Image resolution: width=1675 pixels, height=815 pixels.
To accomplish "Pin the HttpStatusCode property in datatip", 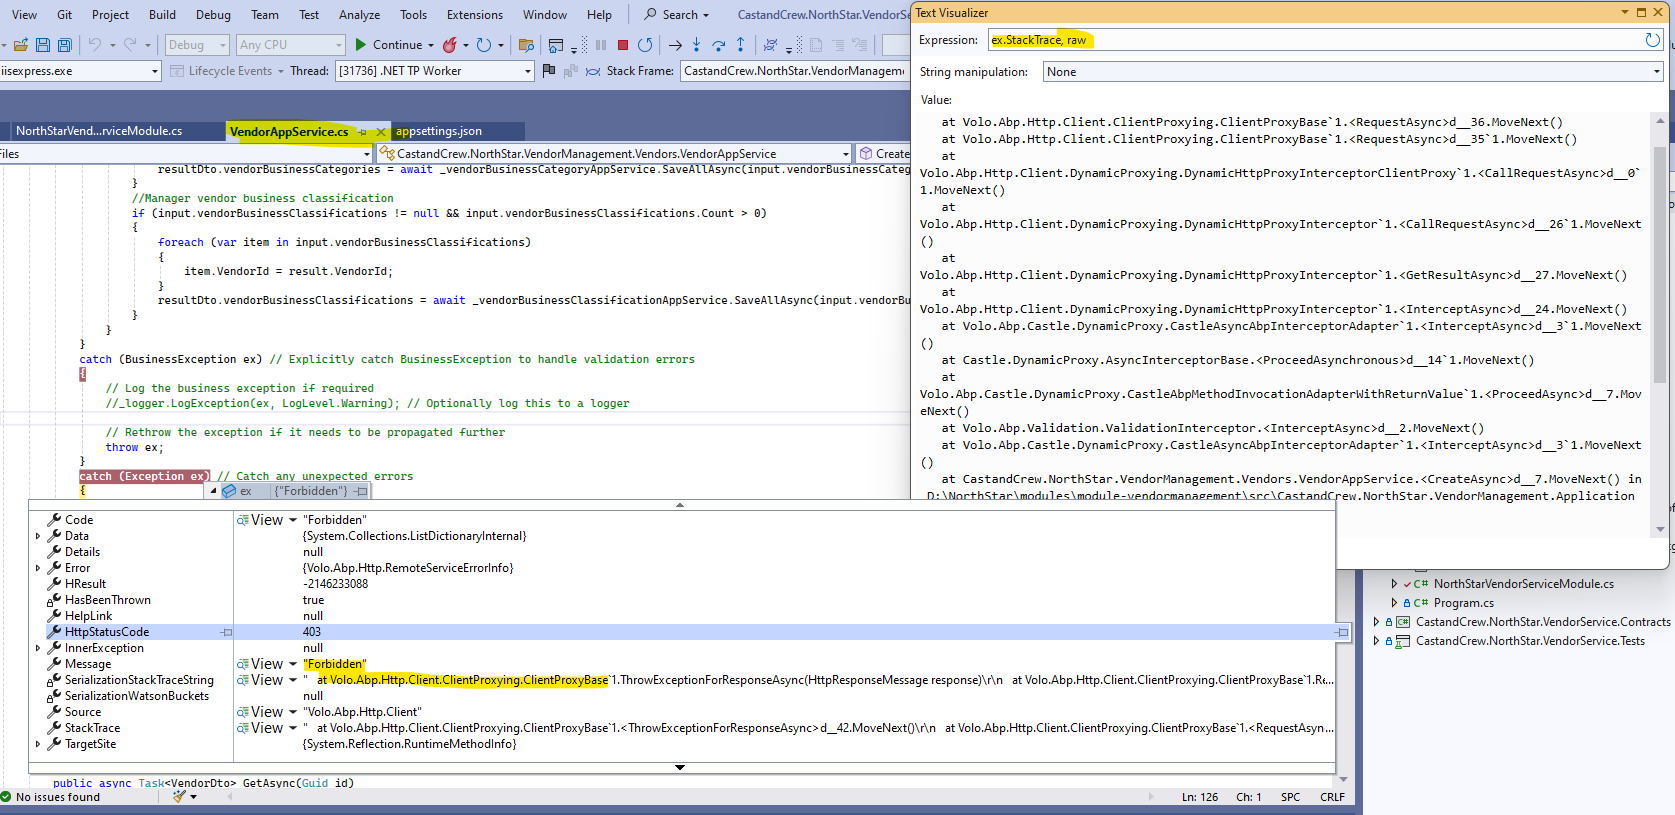I will coord(227,632).
